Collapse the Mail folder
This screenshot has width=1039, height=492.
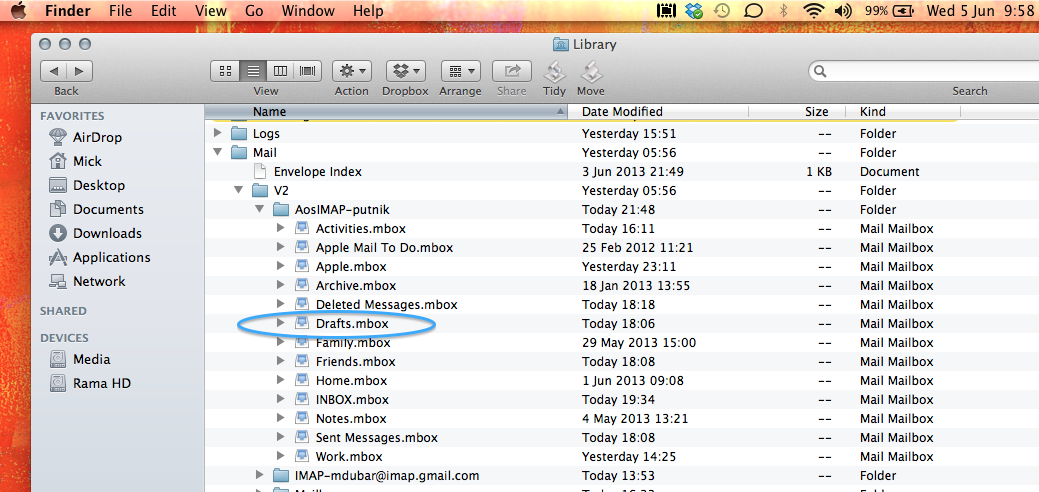pos(217,153)
